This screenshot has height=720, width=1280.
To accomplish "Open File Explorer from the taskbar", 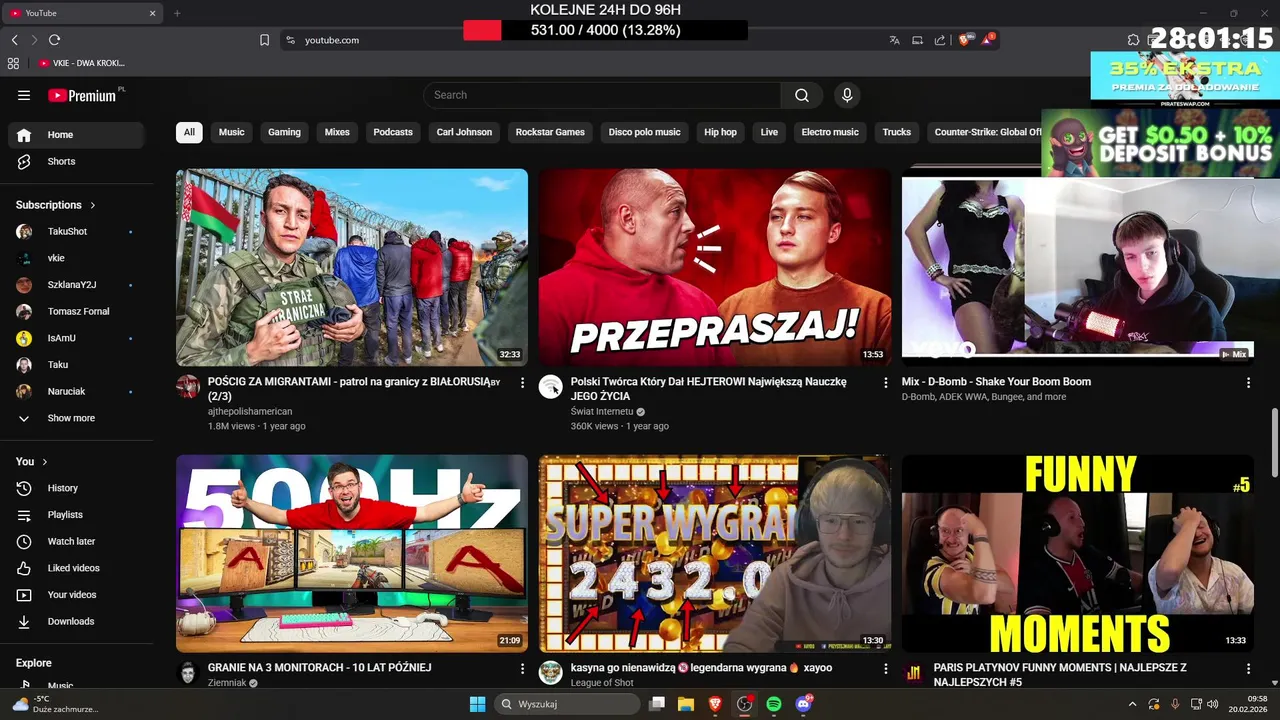I will pyautogui.click(x=686, y=704).
